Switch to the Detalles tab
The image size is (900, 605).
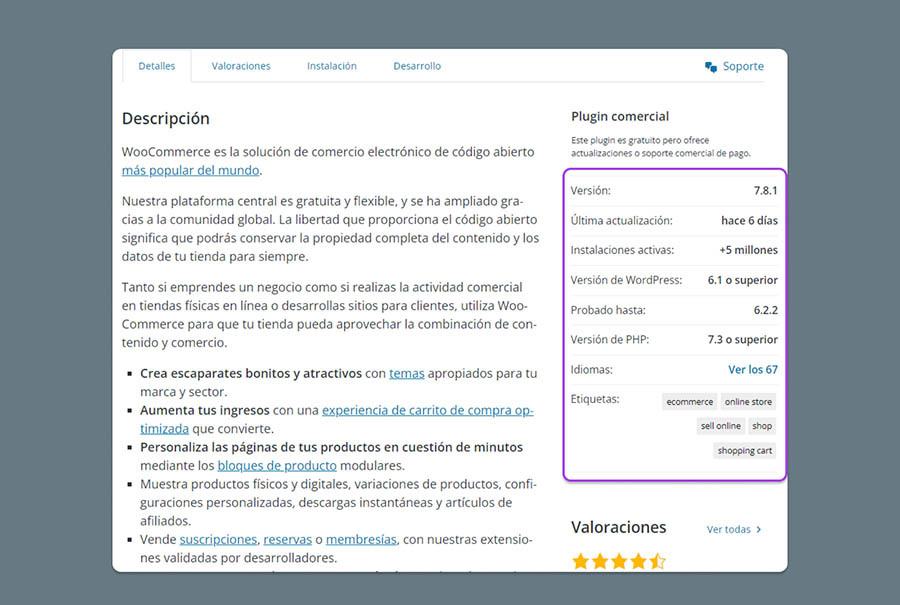pyautogui.click(x=156, y=66)
